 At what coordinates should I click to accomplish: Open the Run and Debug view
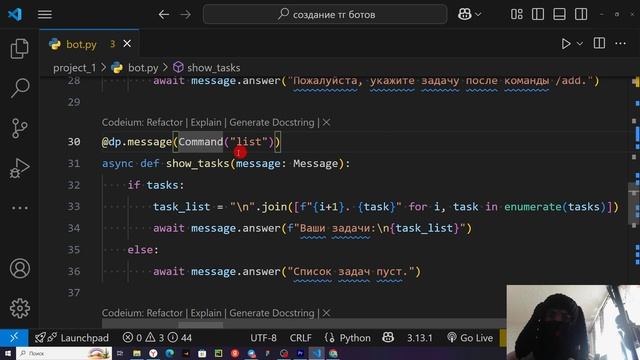point(20,168)
